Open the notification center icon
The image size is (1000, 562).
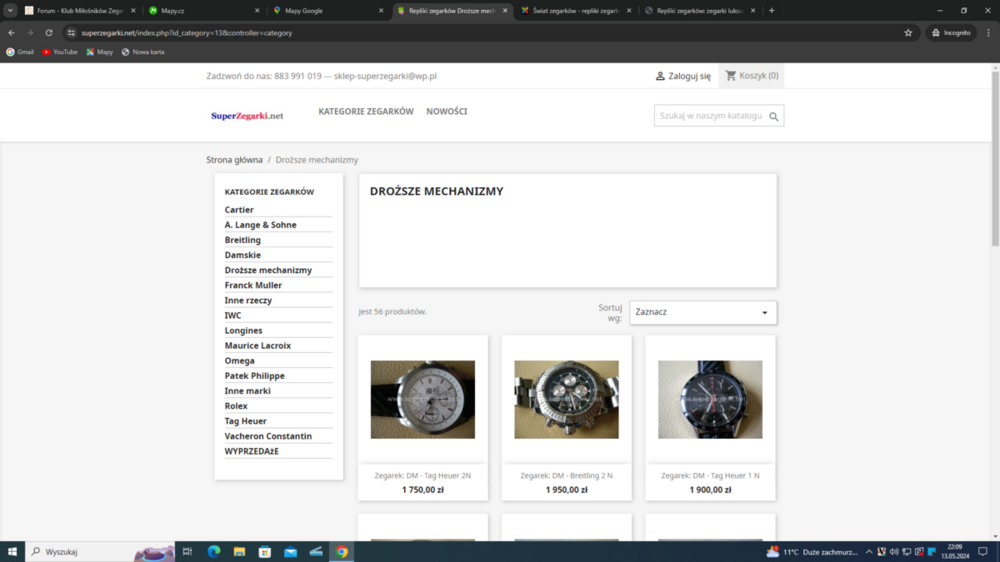(983, 552)
